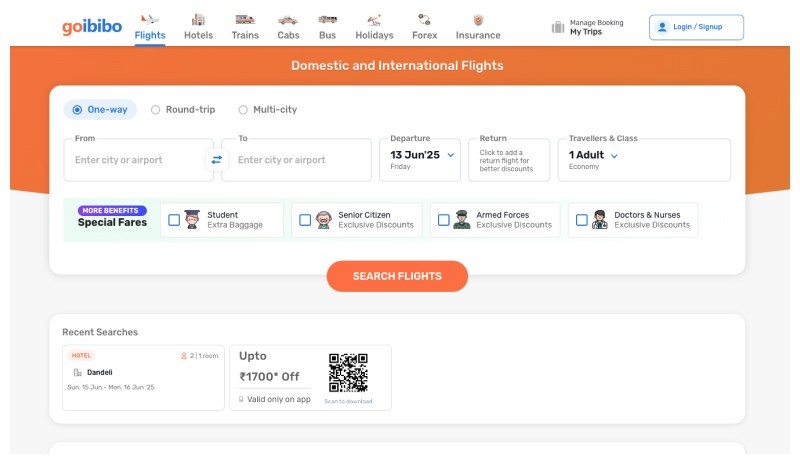Check the Doctors & Nurses fare checkbox
Viewport: 800px width, 464px height.
pos(582,220)
